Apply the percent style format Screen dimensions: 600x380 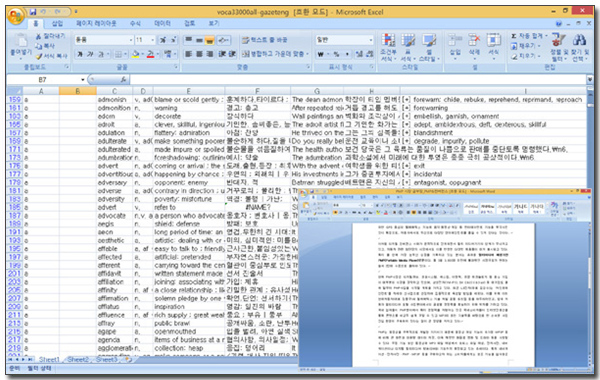click(336, 54)
